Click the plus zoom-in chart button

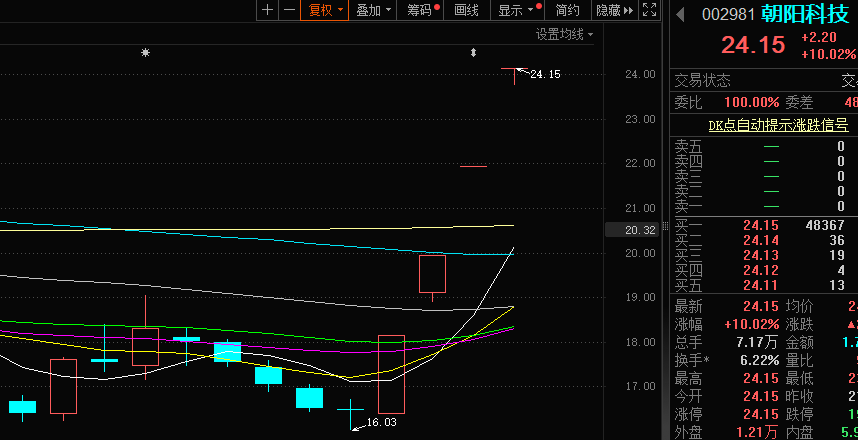267,10
